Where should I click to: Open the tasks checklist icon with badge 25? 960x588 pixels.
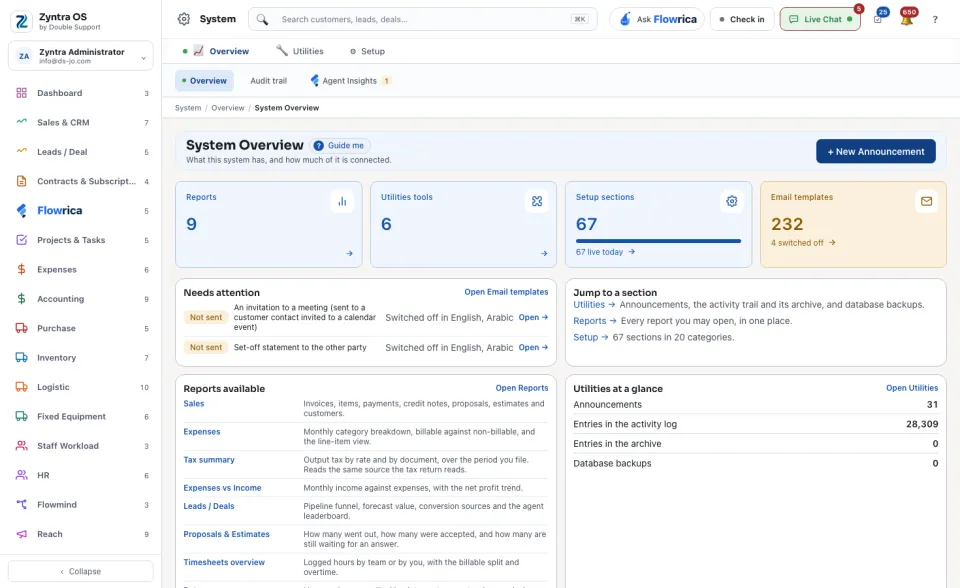click(x=878, y=19)
